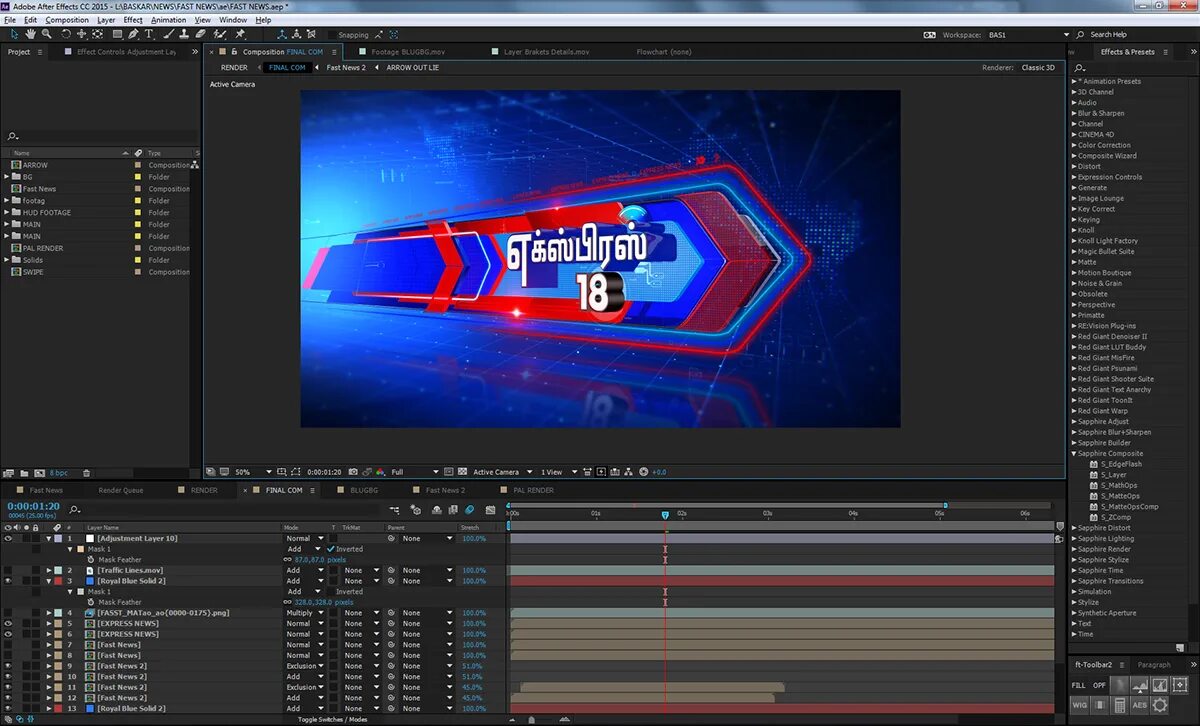Click the current time indicator playhead
Image resolution: width=1200 pixels, height=726 pixels.
coord(665,514)
